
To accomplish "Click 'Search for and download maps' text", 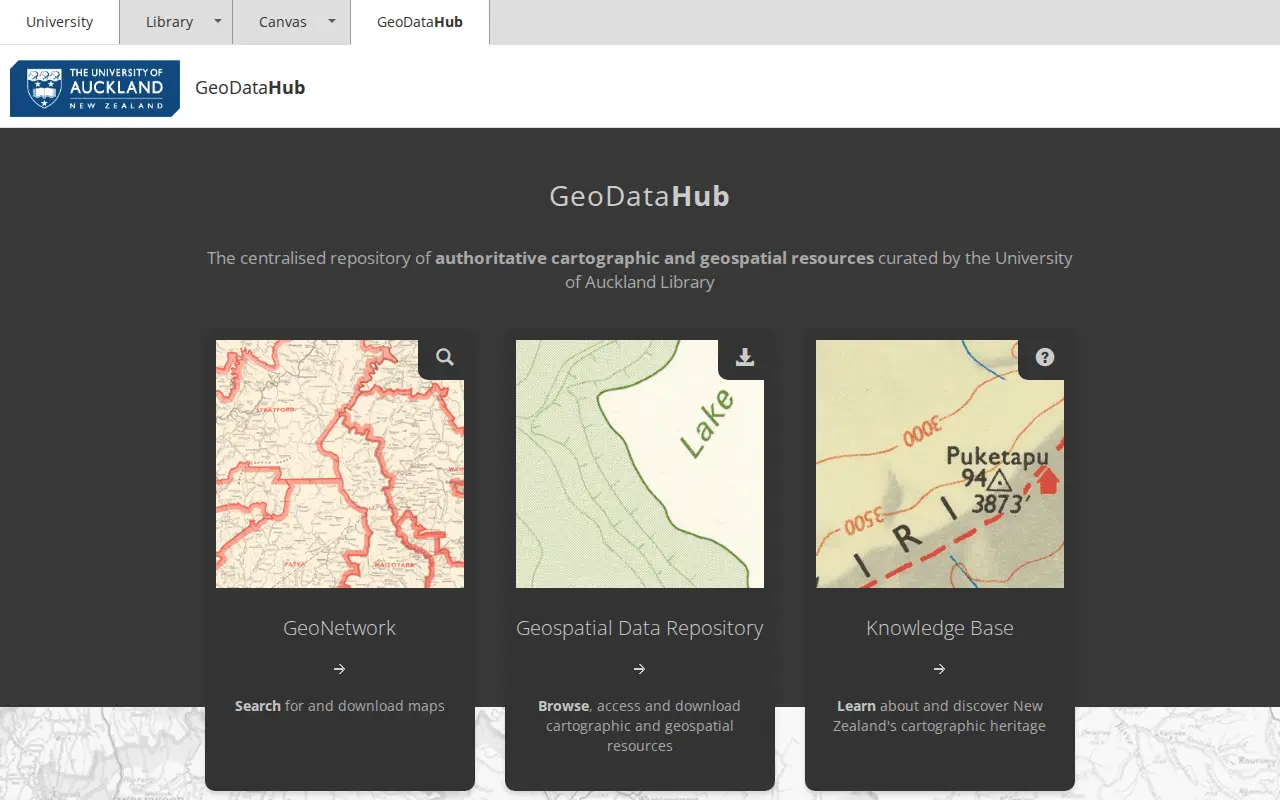I will [x=340, y=706].
